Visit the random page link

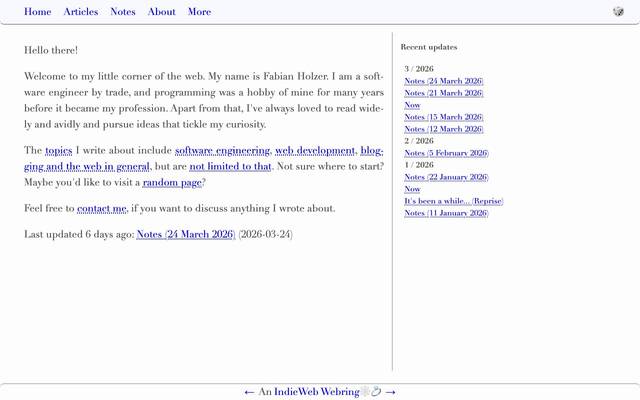(x=172, y=182)
